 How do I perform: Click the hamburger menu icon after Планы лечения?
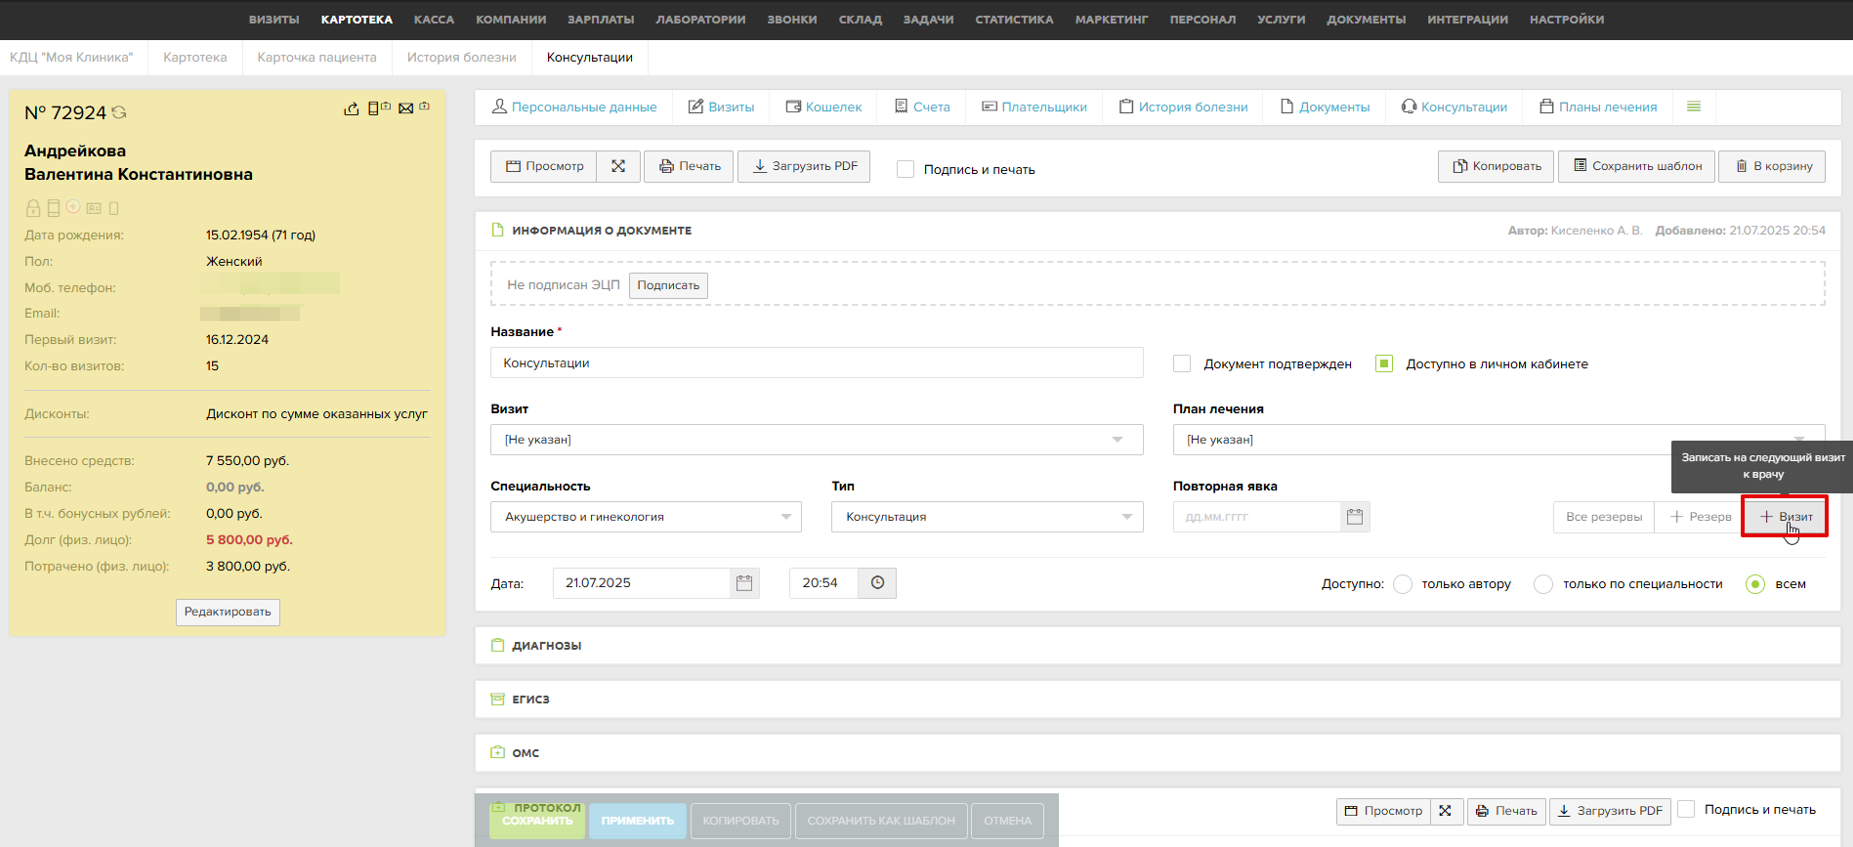(x=1694, y=106)
